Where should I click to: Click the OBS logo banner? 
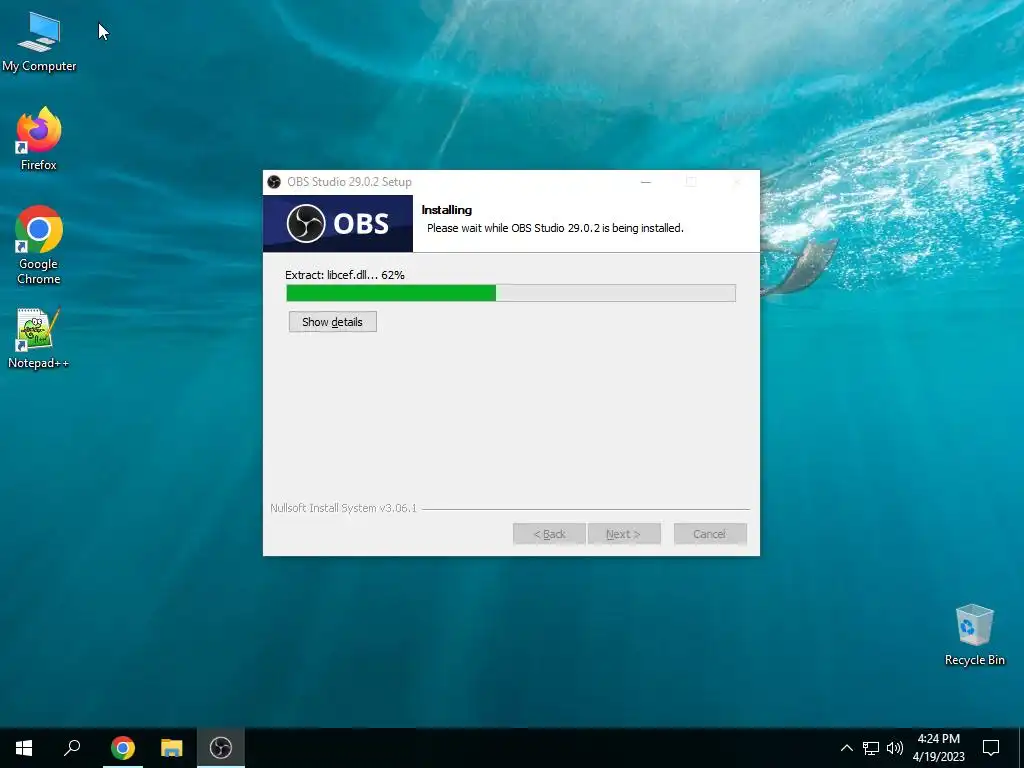(338, 223)
